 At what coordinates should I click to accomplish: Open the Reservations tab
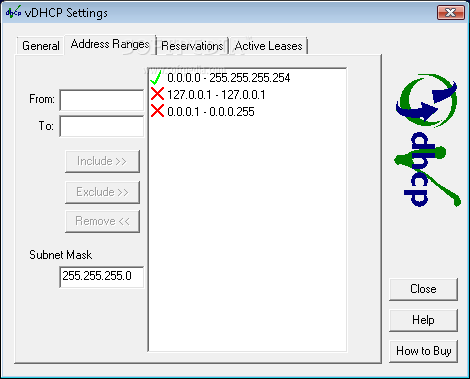pos(192,46)
